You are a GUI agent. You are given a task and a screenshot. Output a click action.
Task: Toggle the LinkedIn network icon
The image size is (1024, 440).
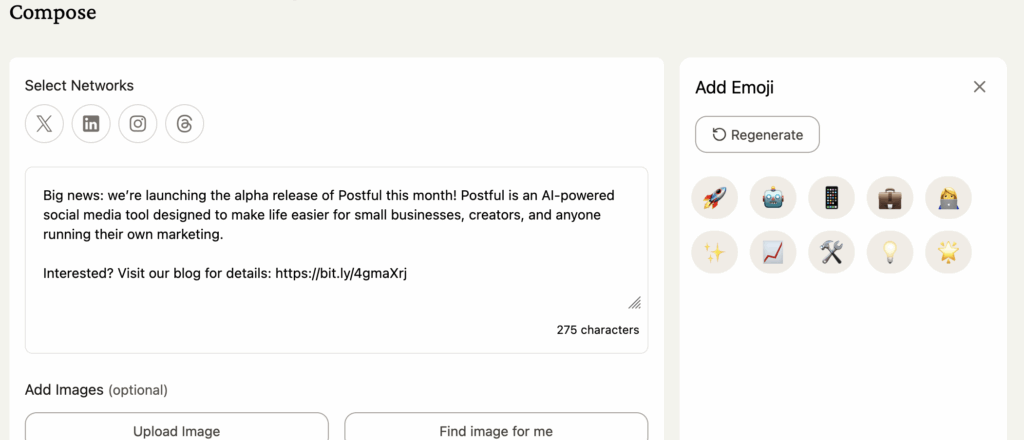click(91, 124)
